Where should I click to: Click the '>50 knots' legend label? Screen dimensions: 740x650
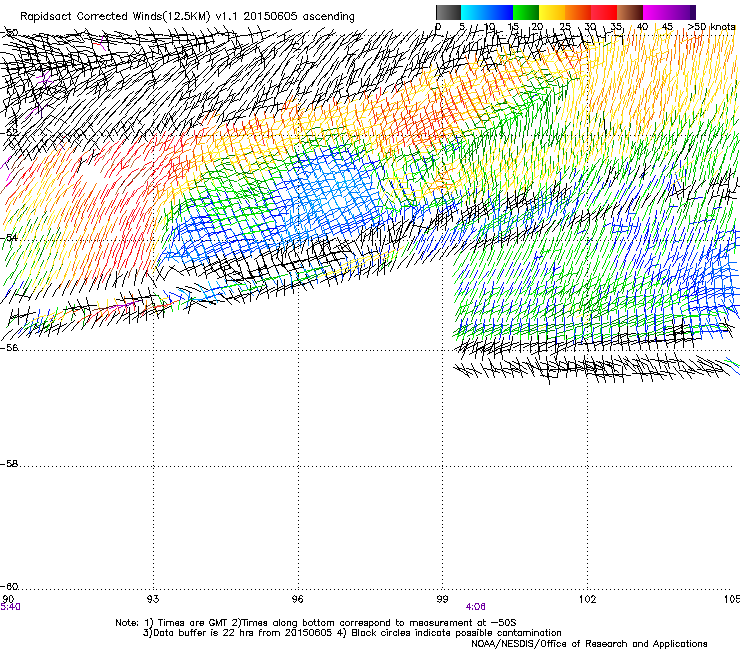tap(711, 27)
